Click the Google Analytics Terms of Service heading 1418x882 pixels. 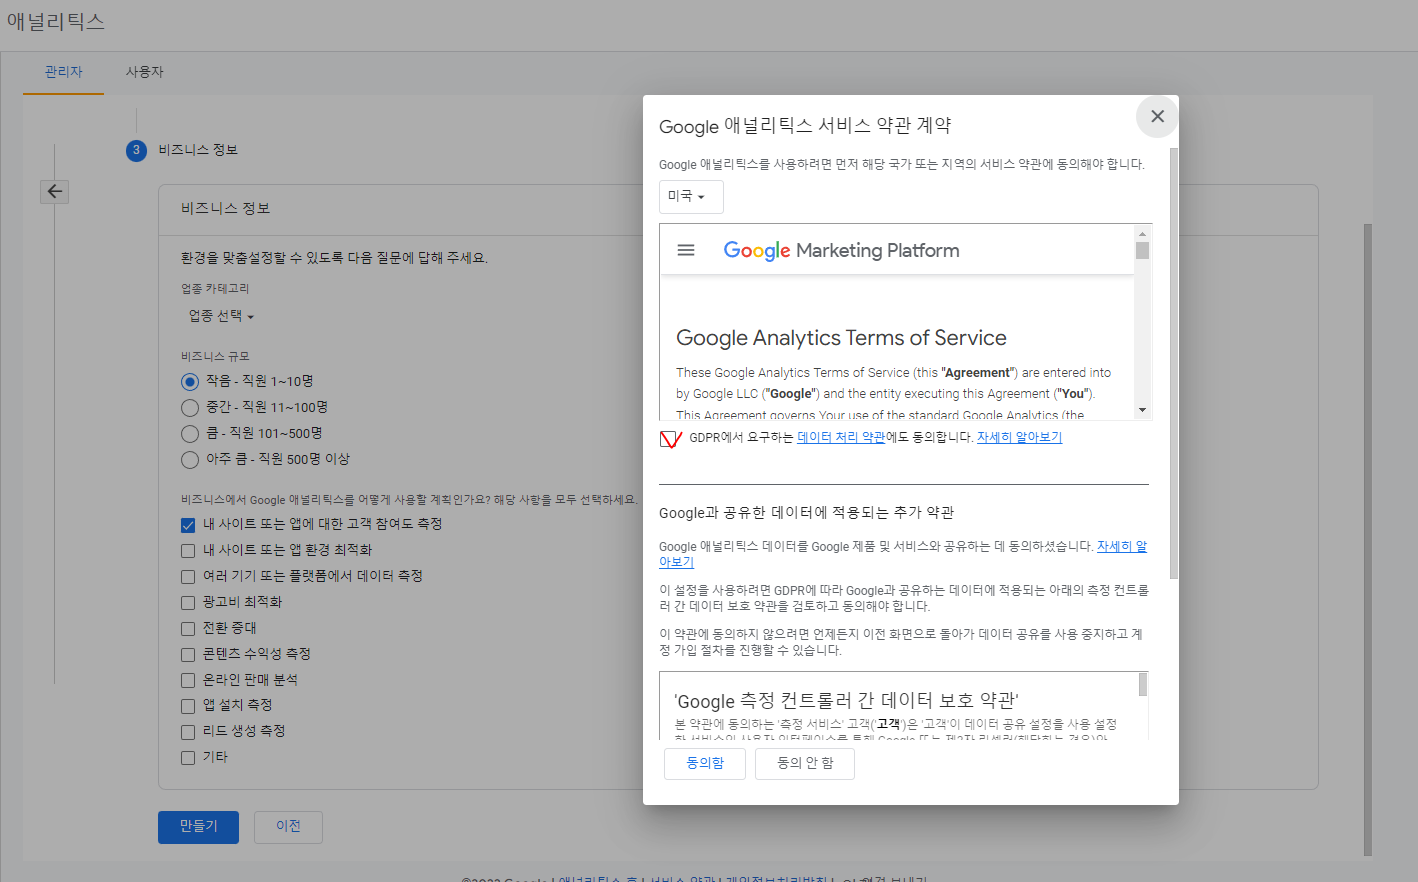click(x=841, y=338)
